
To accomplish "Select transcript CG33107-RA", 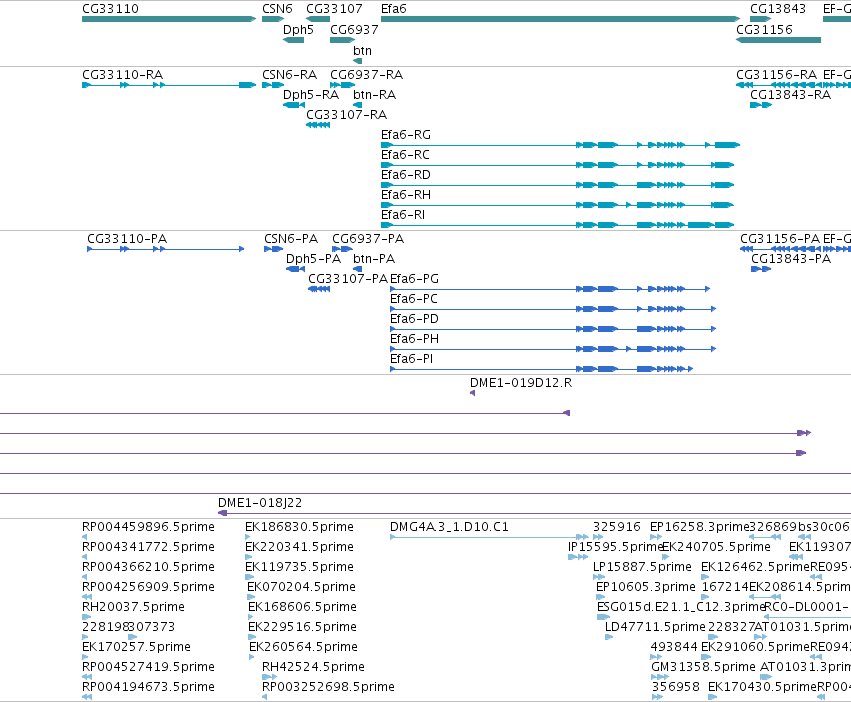I will 318,125.
